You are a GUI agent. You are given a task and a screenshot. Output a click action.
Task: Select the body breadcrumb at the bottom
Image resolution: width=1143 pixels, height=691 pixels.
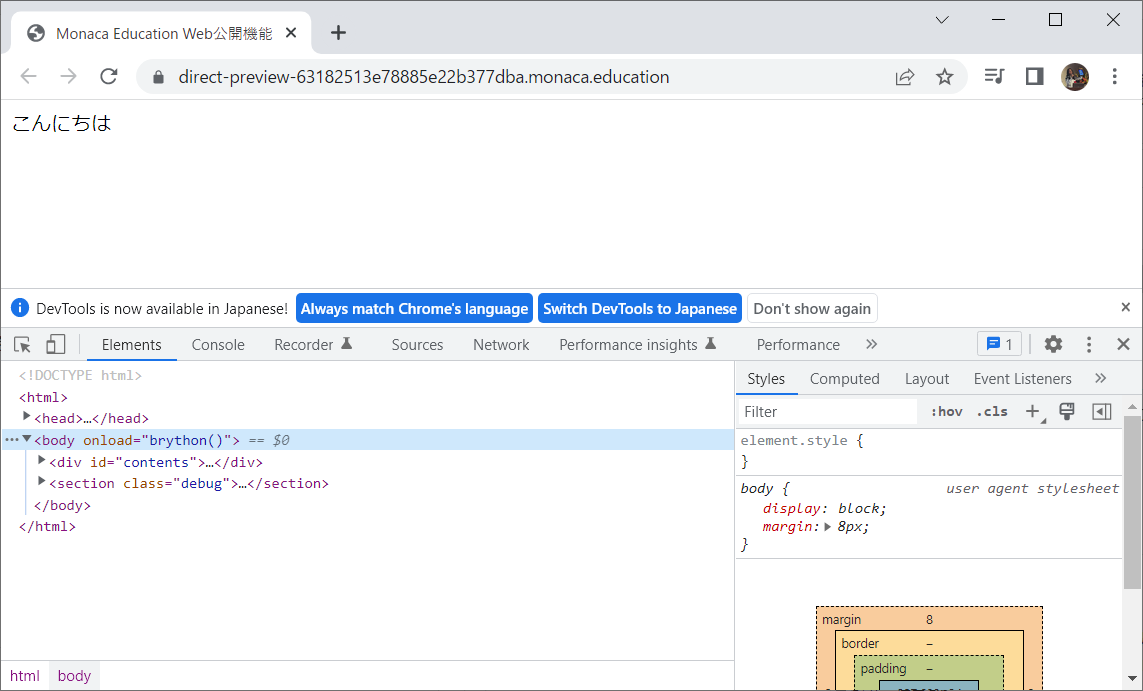click(x=73, y=675)
